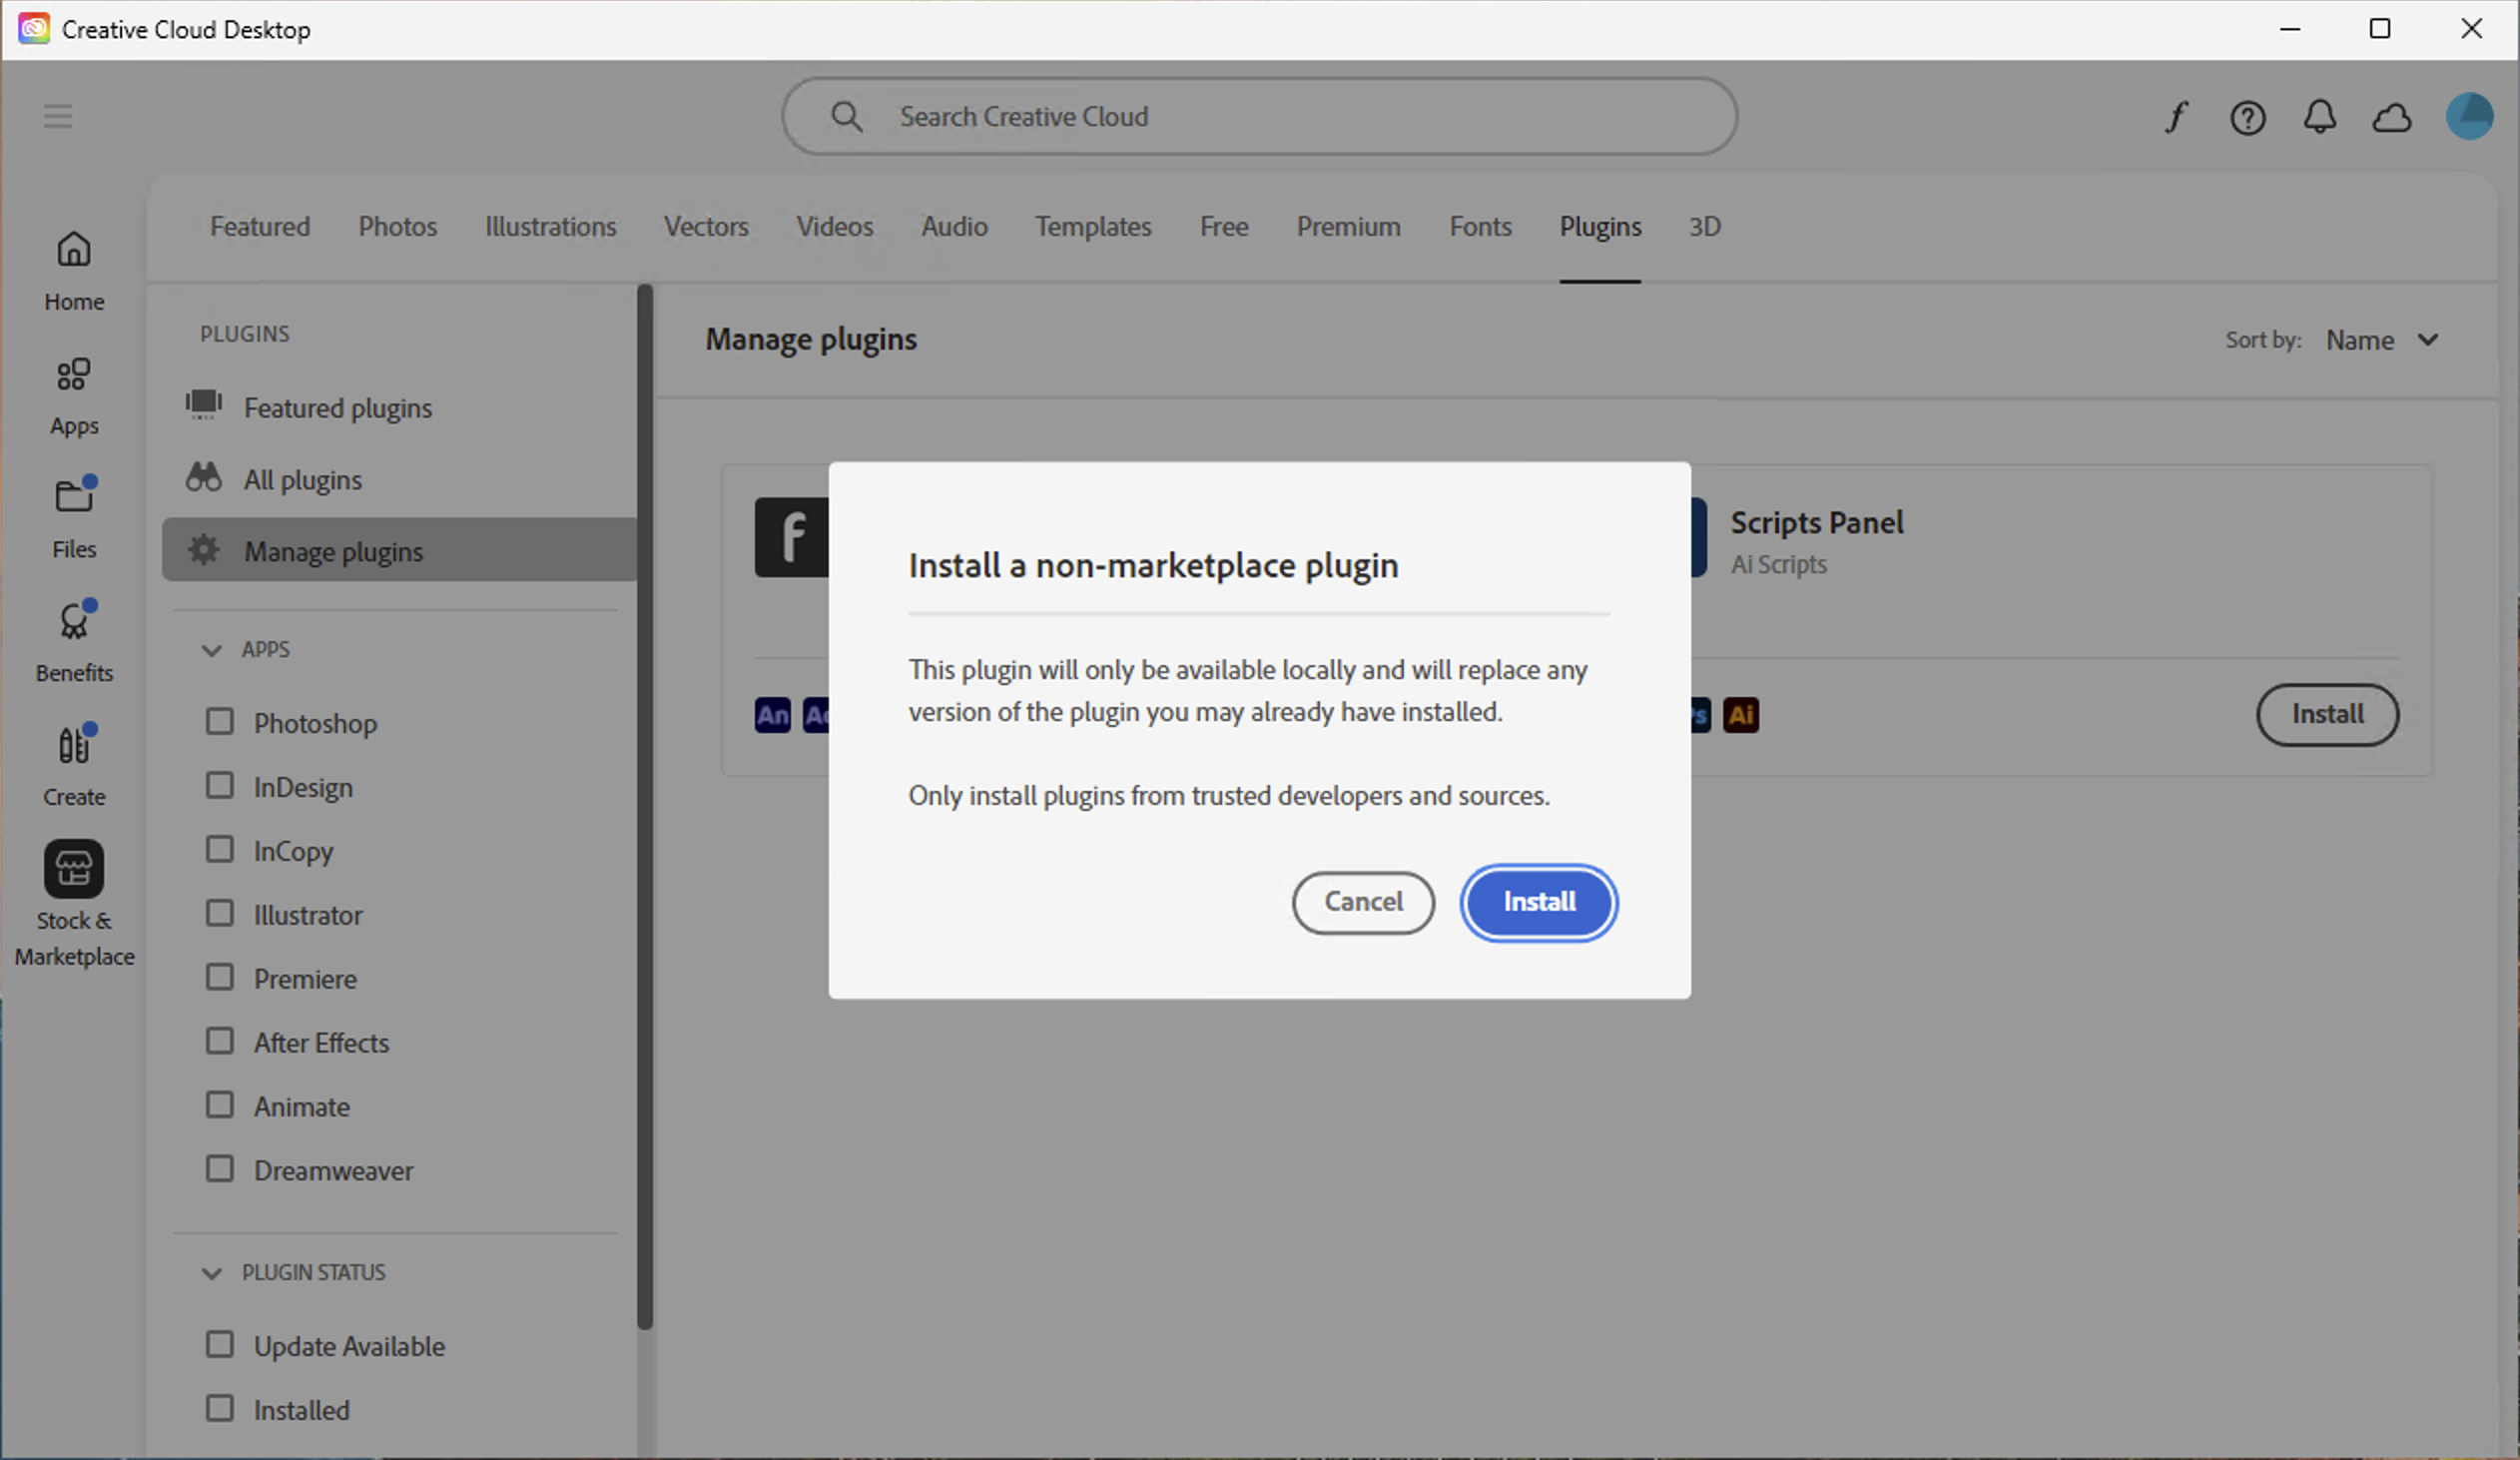Toggle the Dreamweaver checkbox
The height and width of the screenshot is (1460, 2520).
(220, 1169)
